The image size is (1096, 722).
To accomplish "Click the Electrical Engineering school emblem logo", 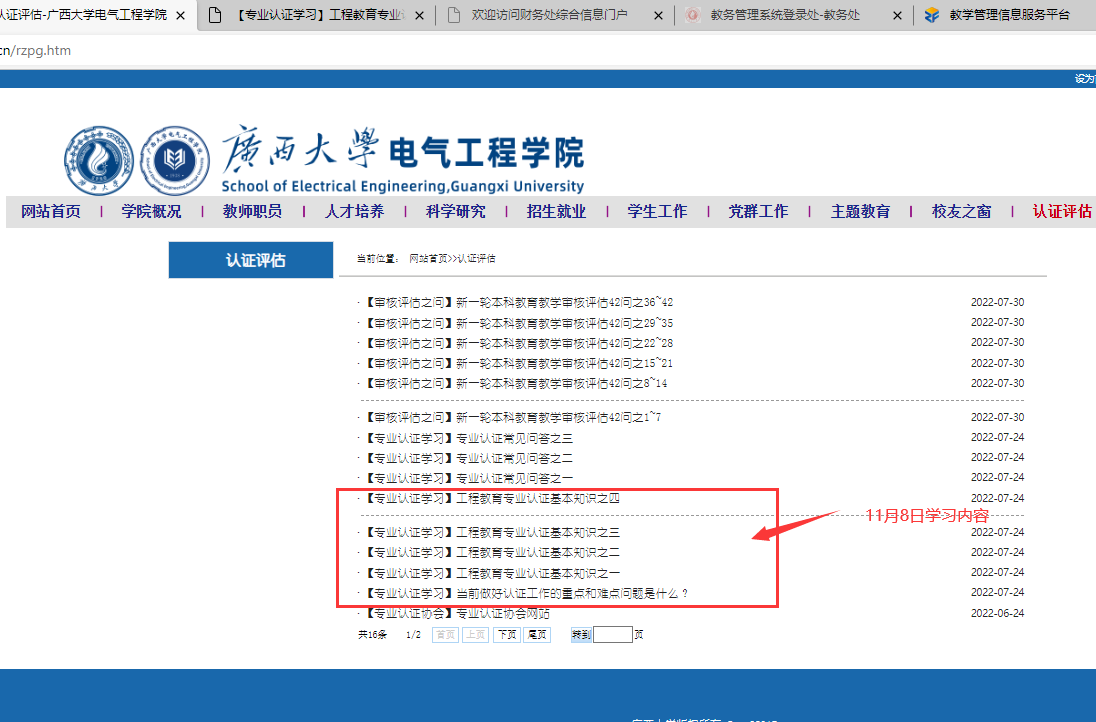I will point(175,159).
